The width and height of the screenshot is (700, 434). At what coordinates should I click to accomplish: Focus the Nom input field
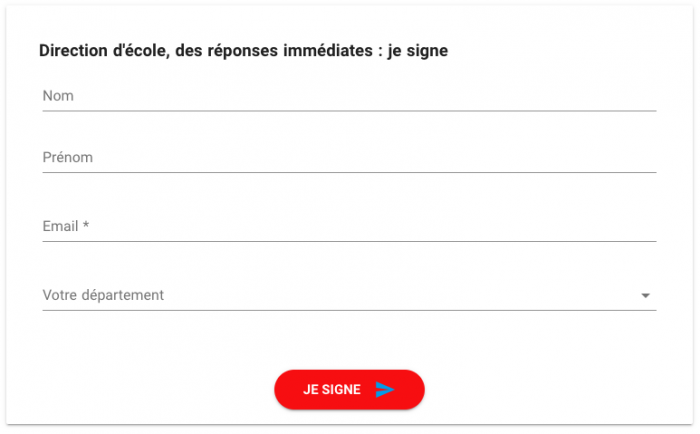(349, 96)
